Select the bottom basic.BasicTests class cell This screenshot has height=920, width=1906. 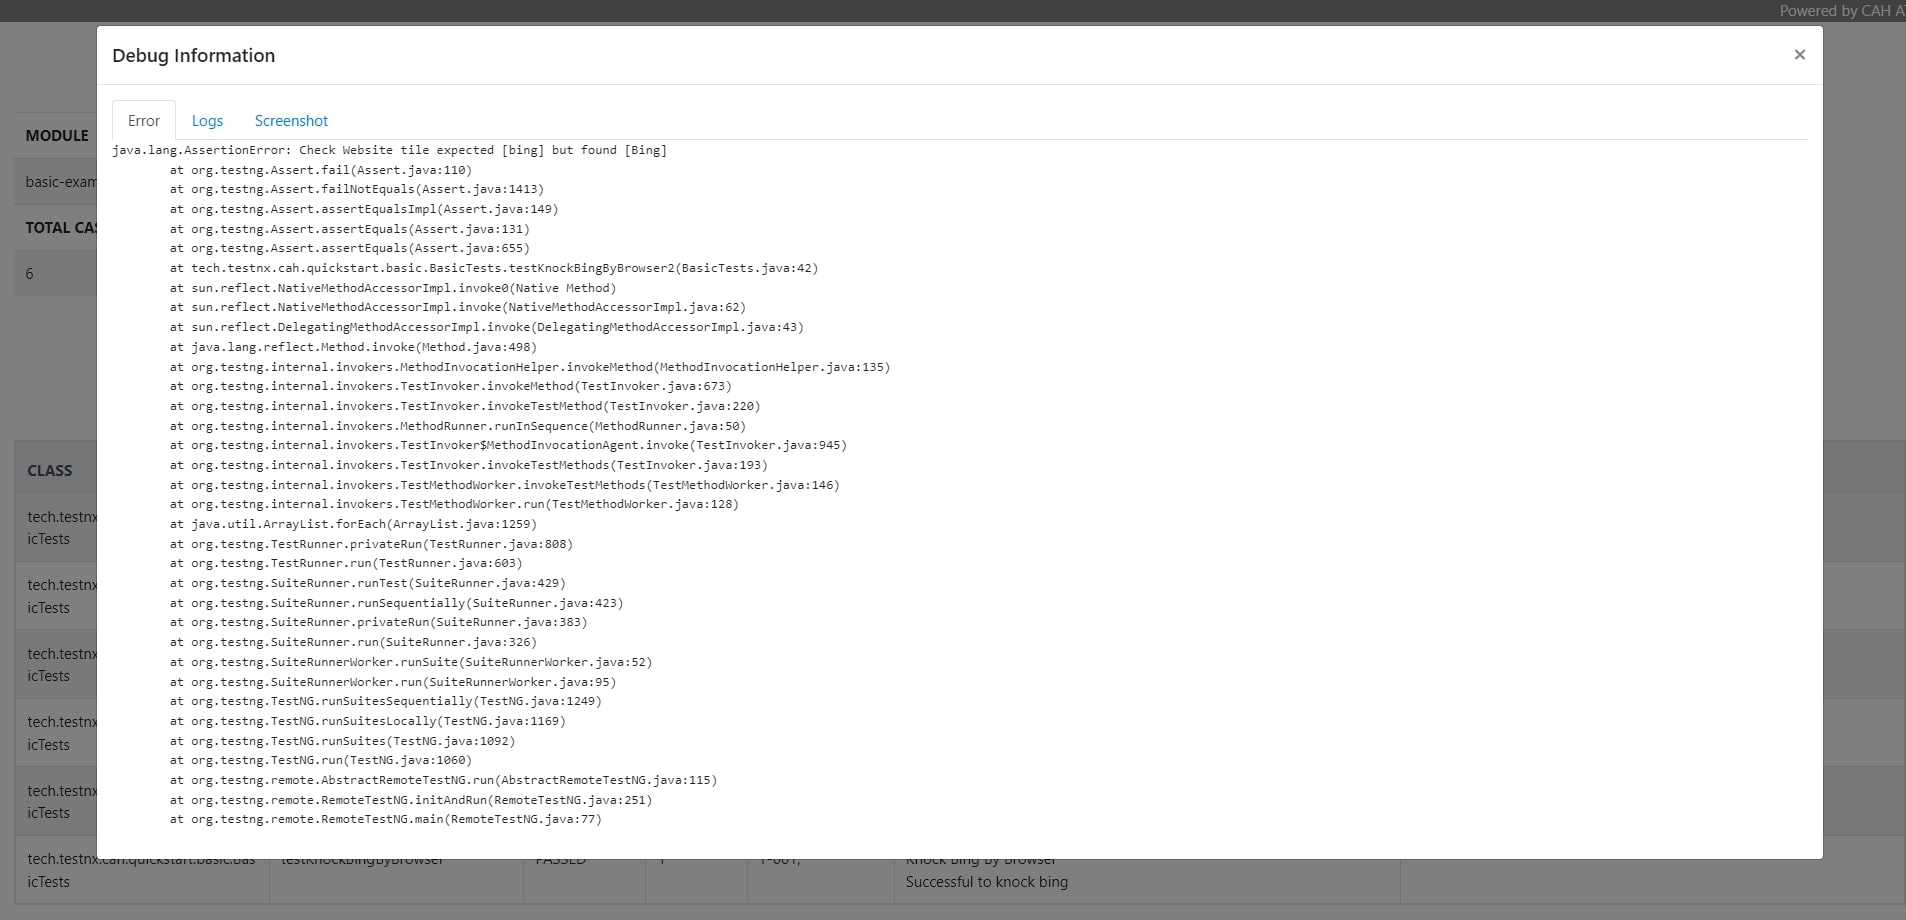[142, 870]
